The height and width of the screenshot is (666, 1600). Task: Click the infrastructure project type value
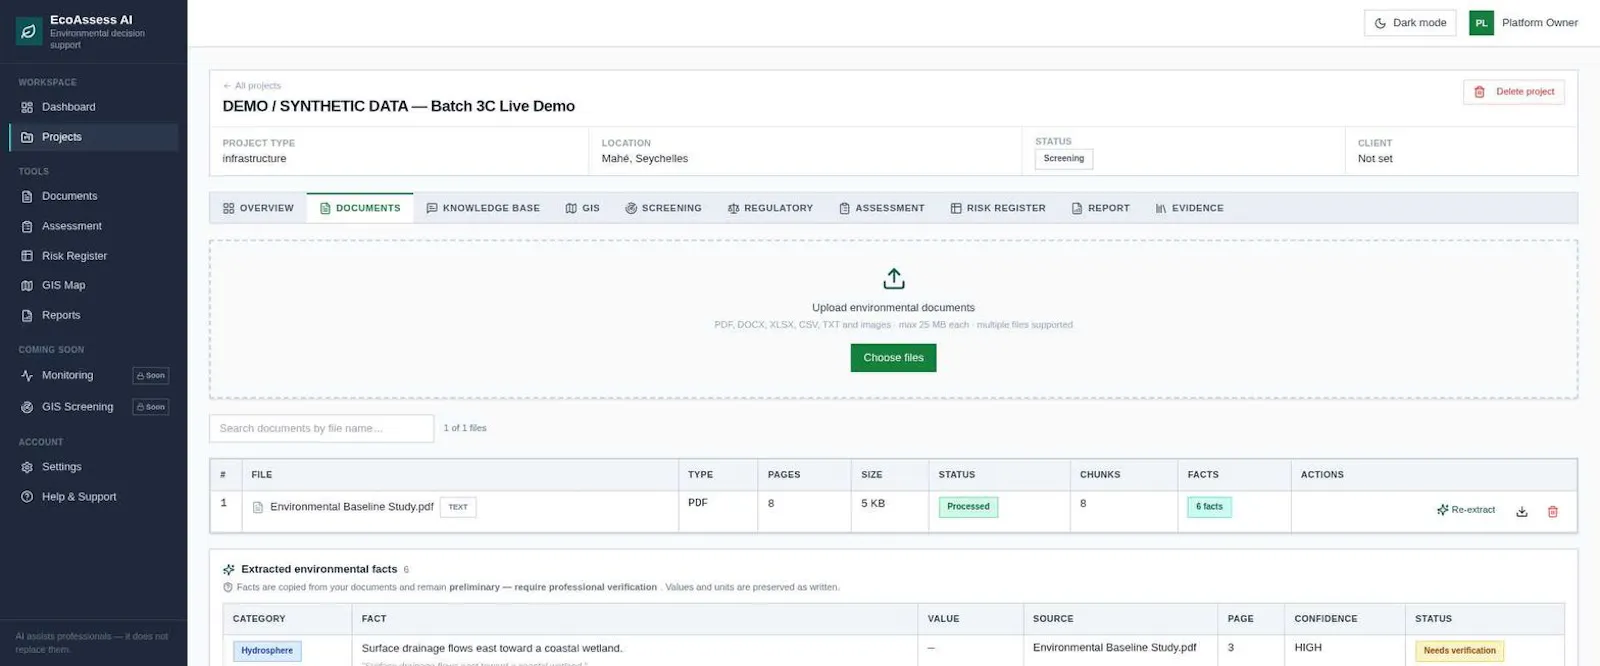[x=254, y=159]
